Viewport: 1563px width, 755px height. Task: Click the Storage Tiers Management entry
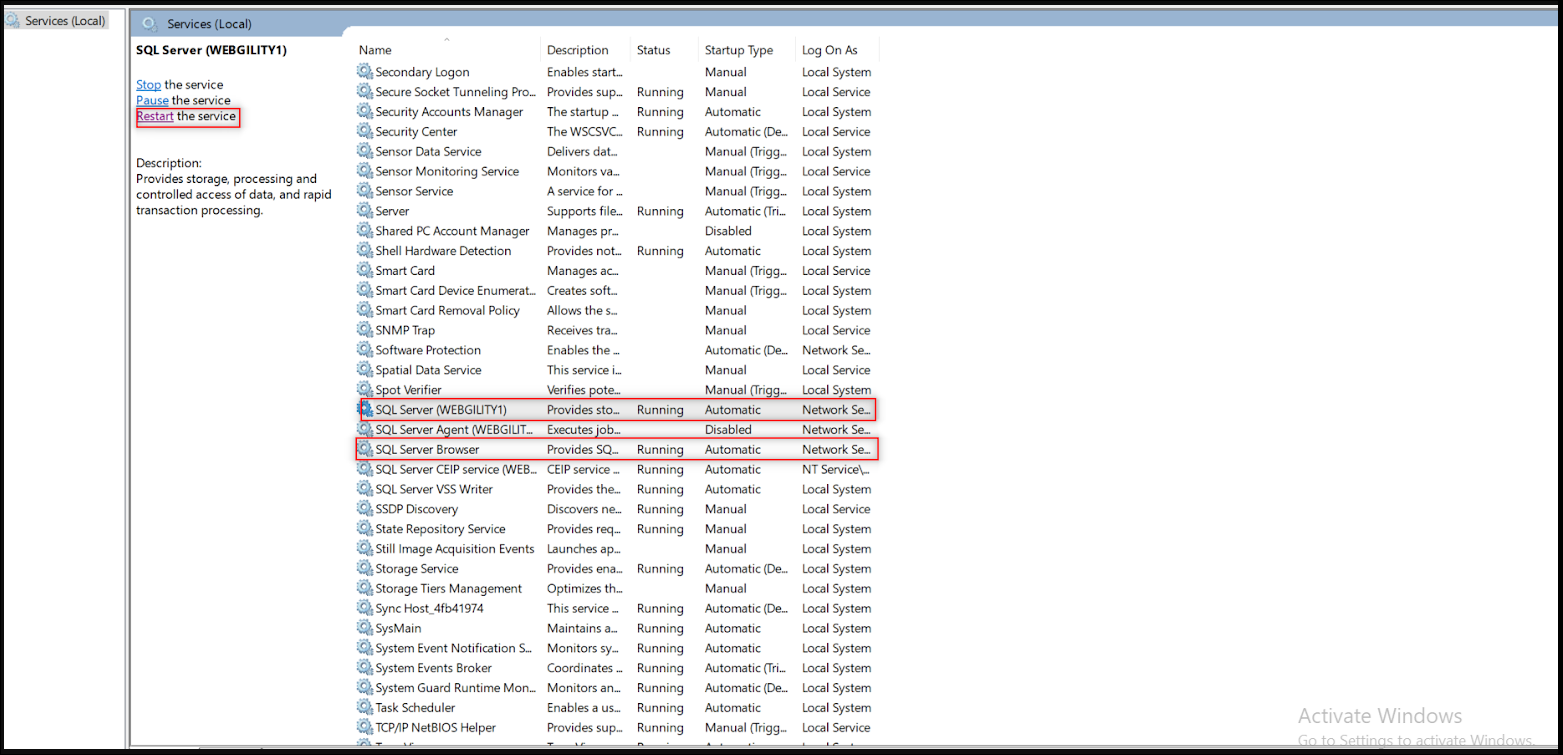coord(448,588)
